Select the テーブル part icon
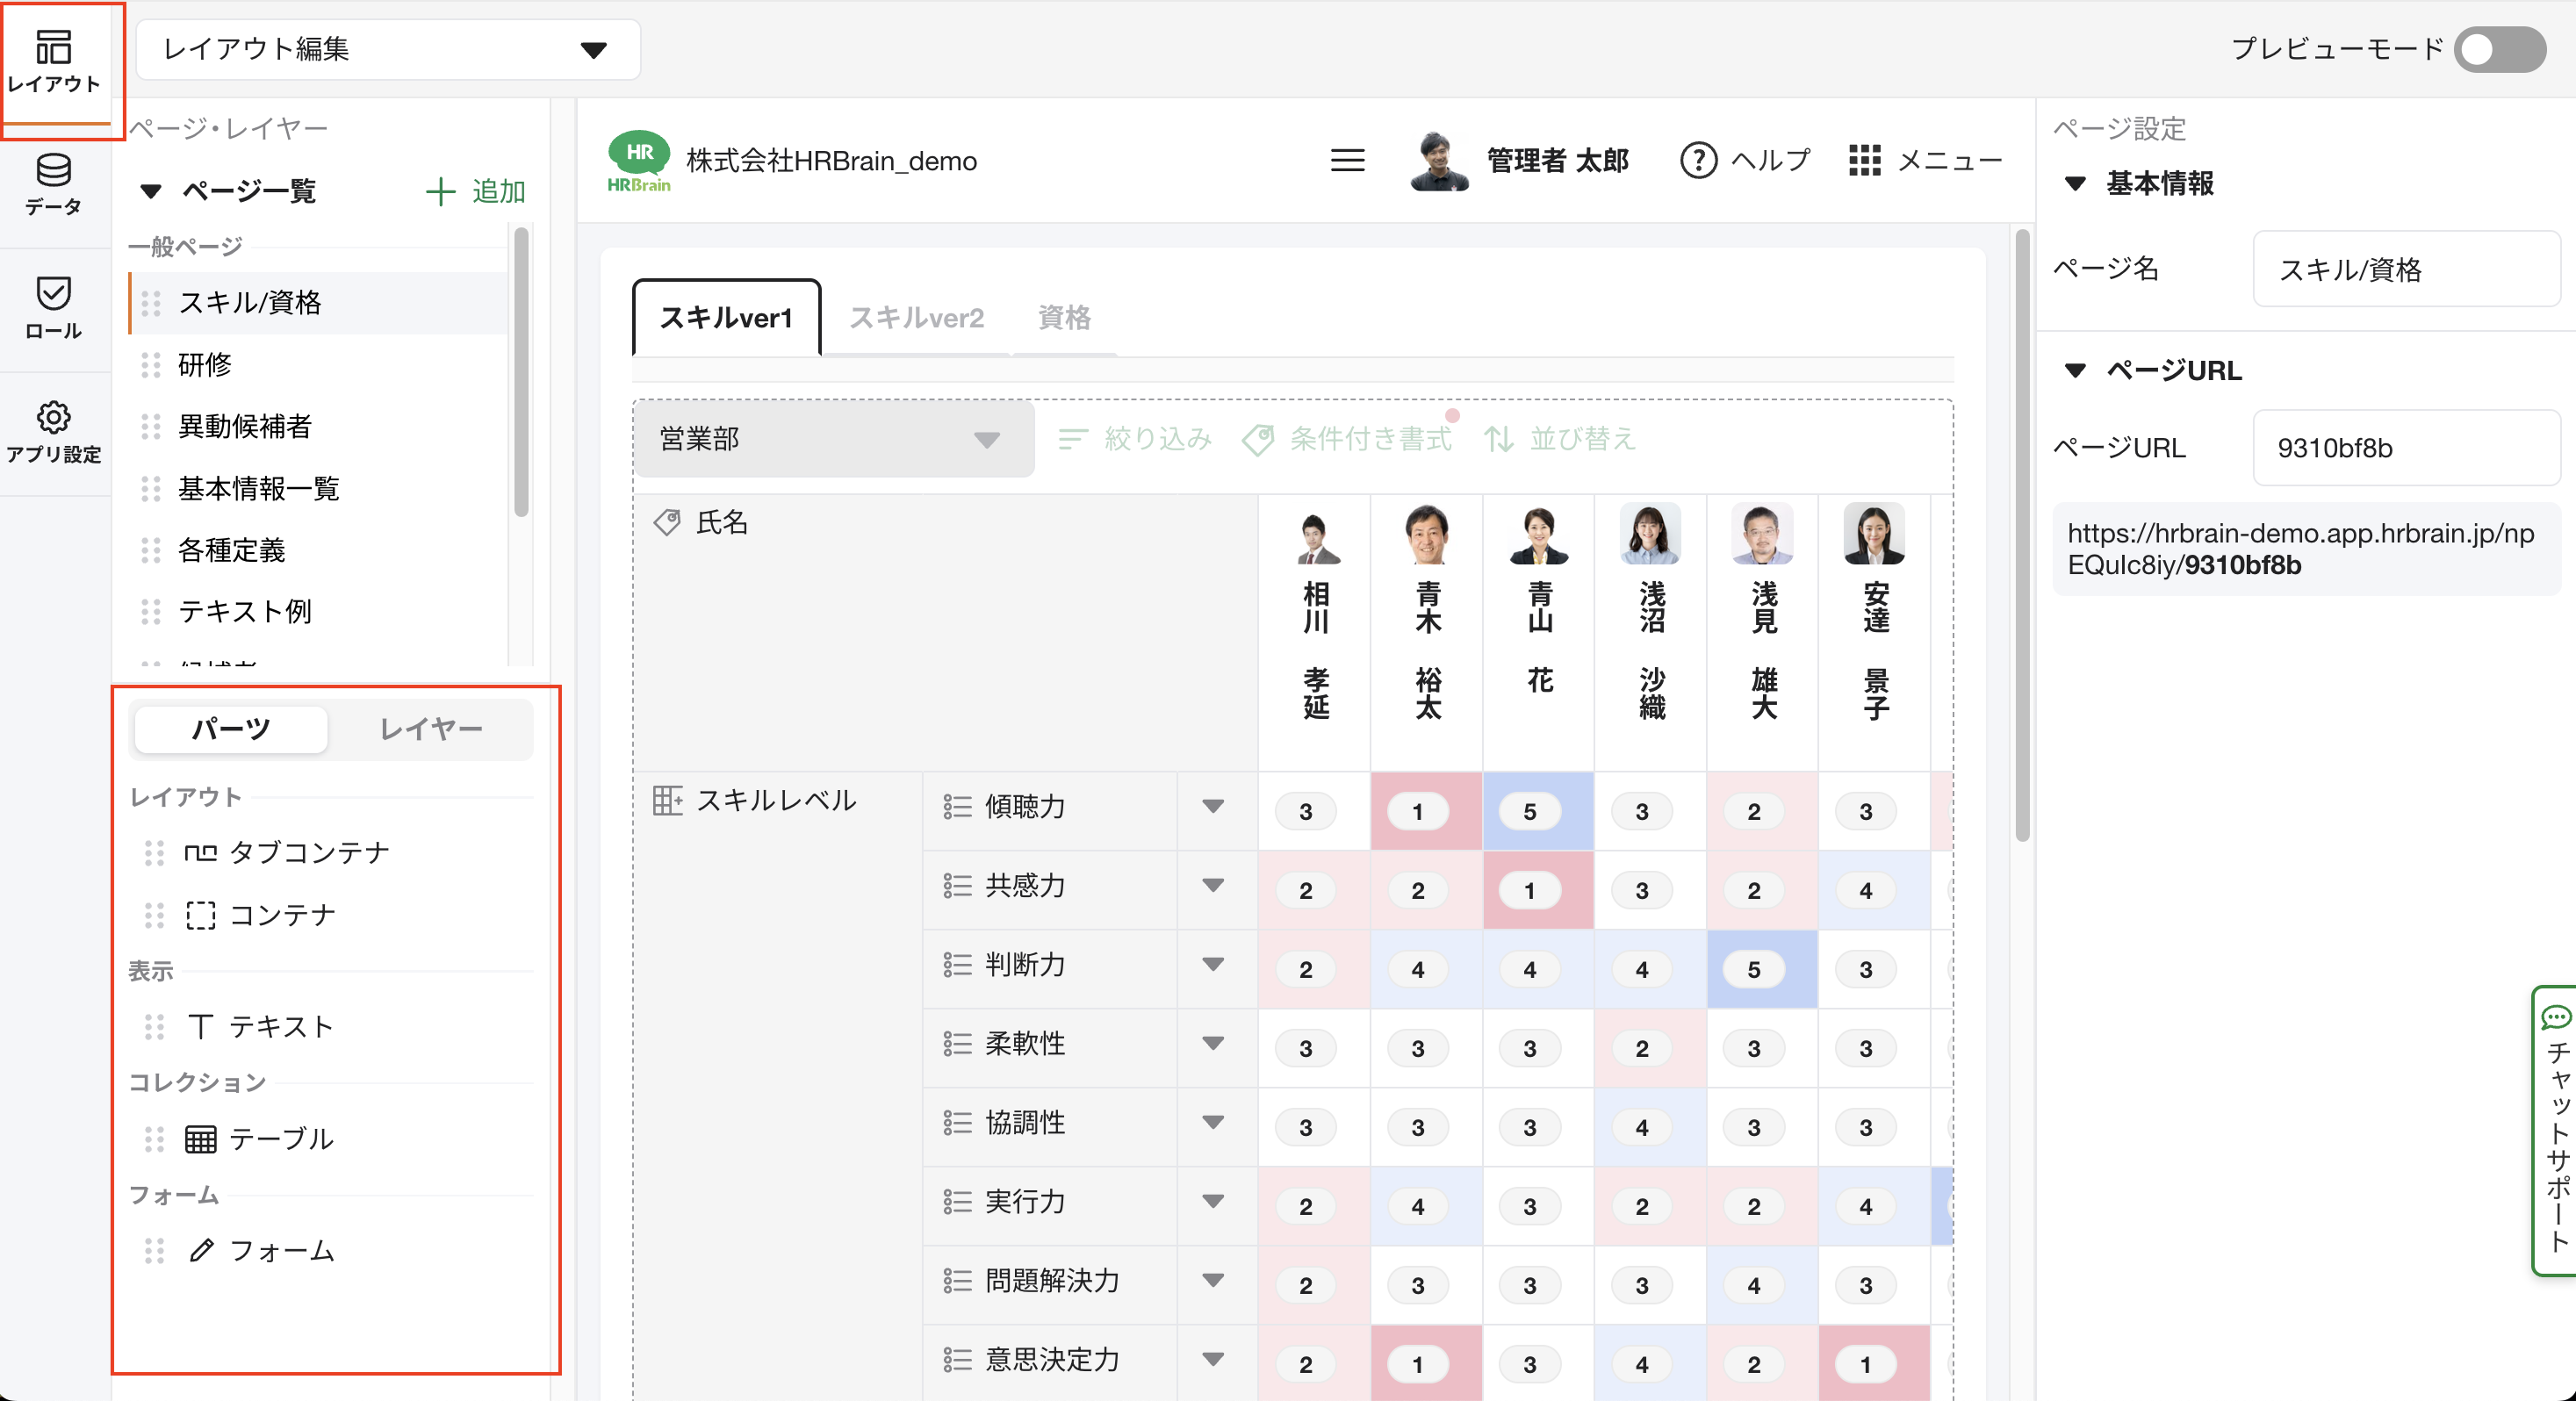The width and height of the screenshot is (2576, 1401). click(200, 1139)
